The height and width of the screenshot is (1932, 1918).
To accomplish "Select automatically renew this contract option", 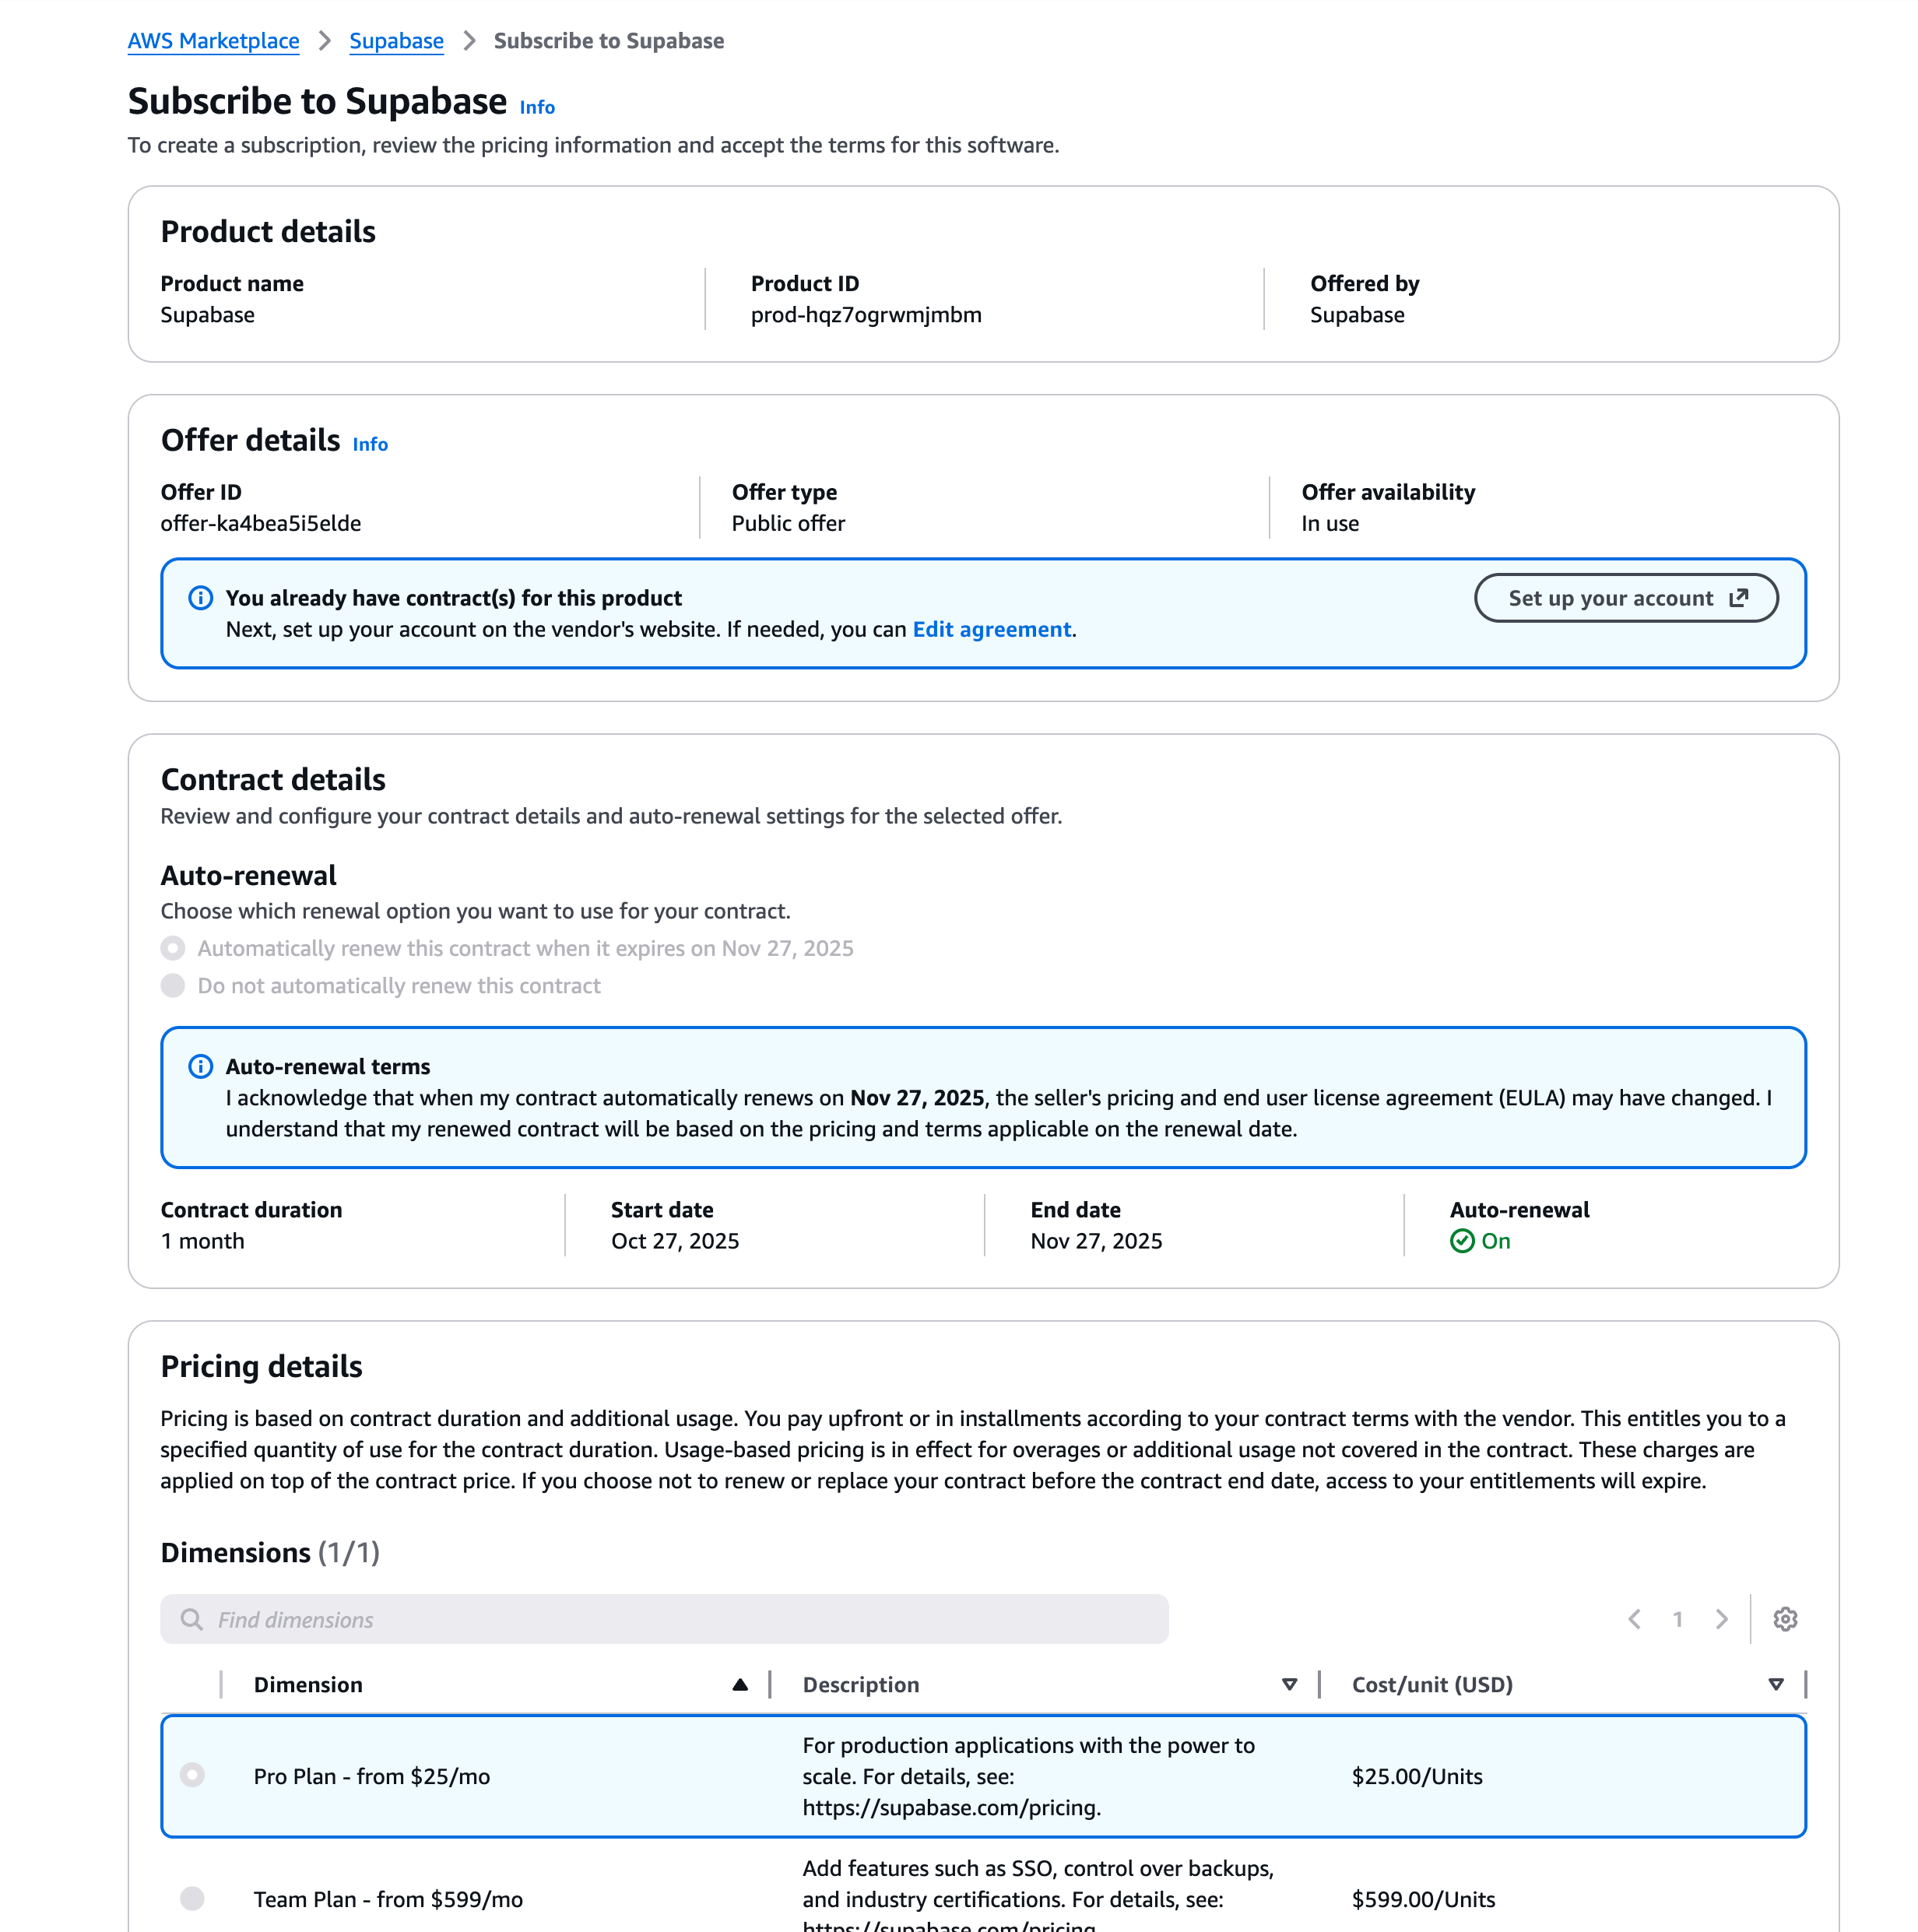I will (173, 948).
